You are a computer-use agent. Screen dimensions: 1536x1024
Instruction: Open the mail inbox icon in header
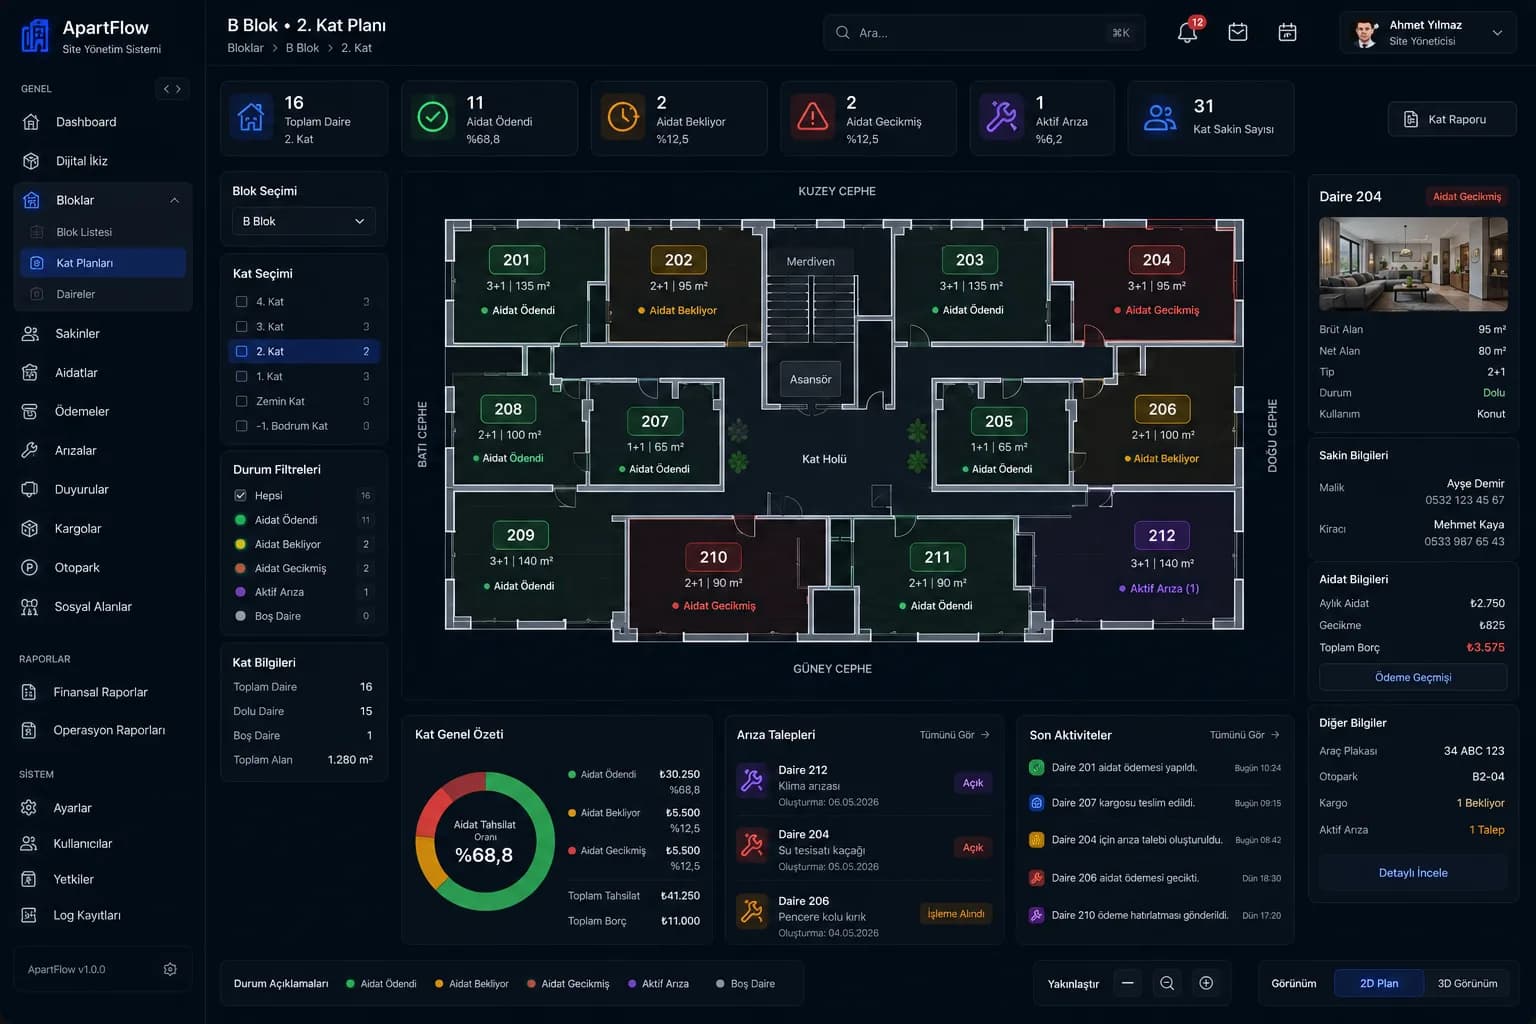click(x=1238, y=33)
